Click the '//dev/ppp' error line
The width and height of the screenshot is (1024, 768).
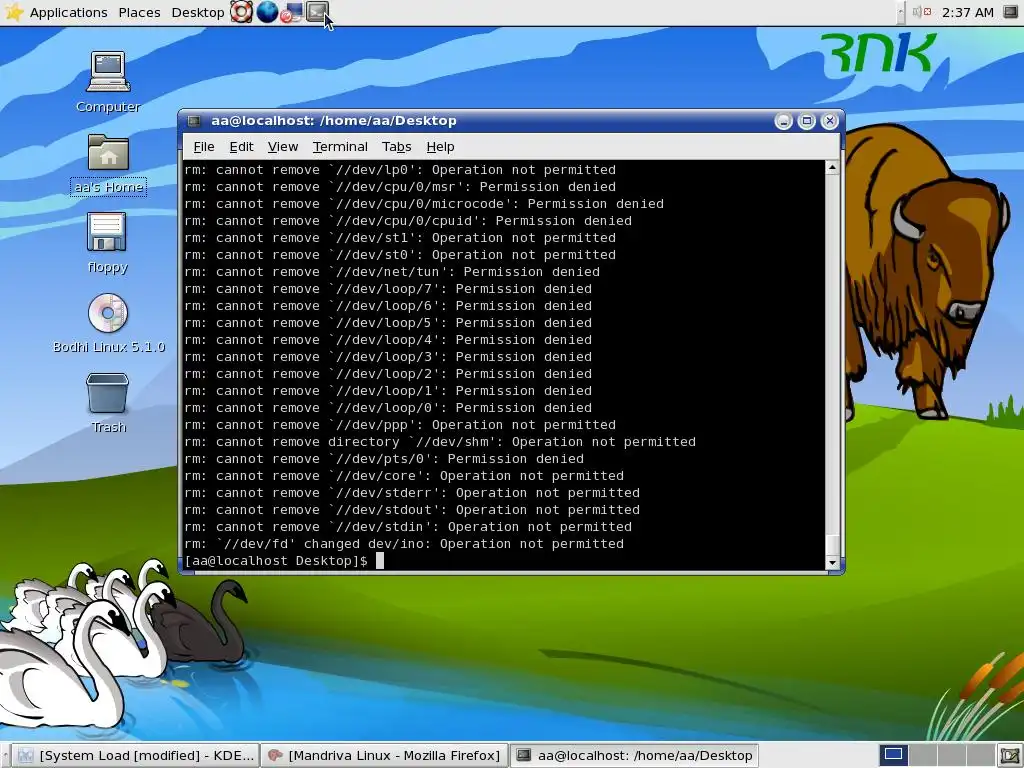click(x=400, y=425)
